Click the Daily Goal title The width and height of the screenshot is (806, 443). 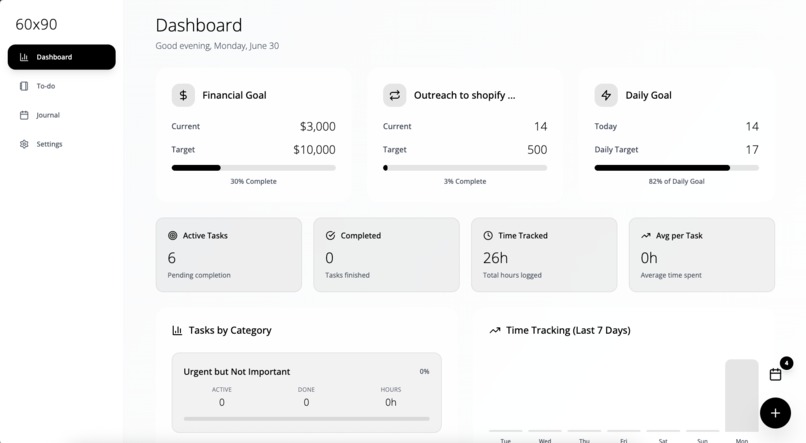click(648, 95)
